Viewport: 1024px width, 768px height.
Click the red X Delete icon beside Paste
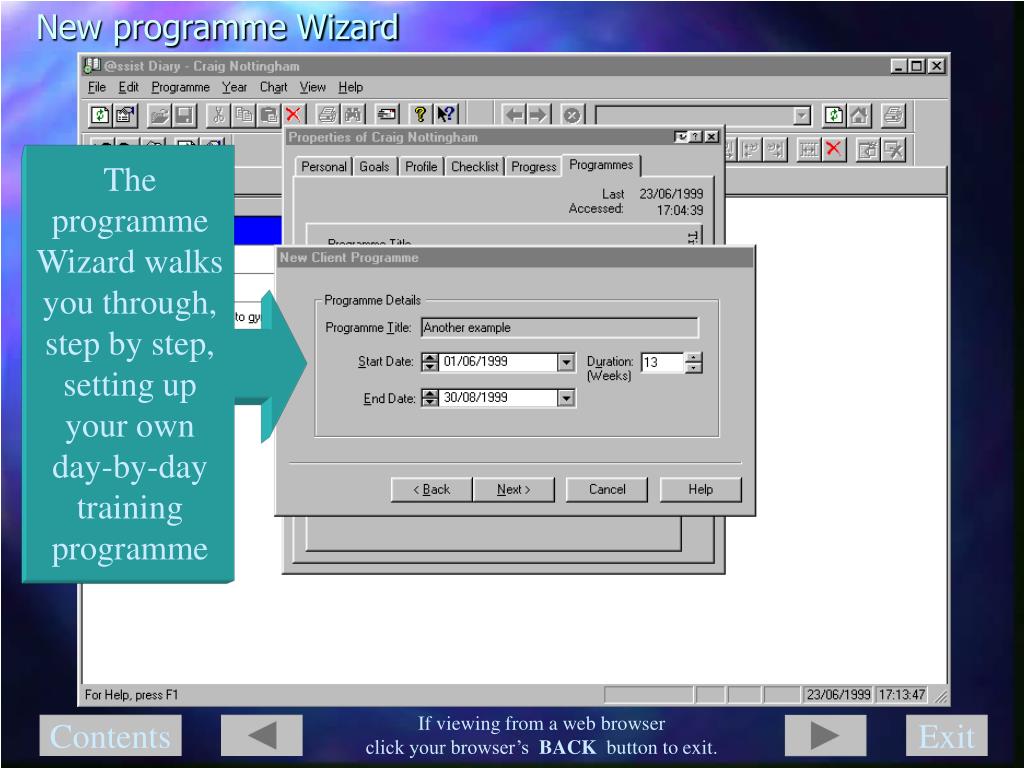point(293,116)
